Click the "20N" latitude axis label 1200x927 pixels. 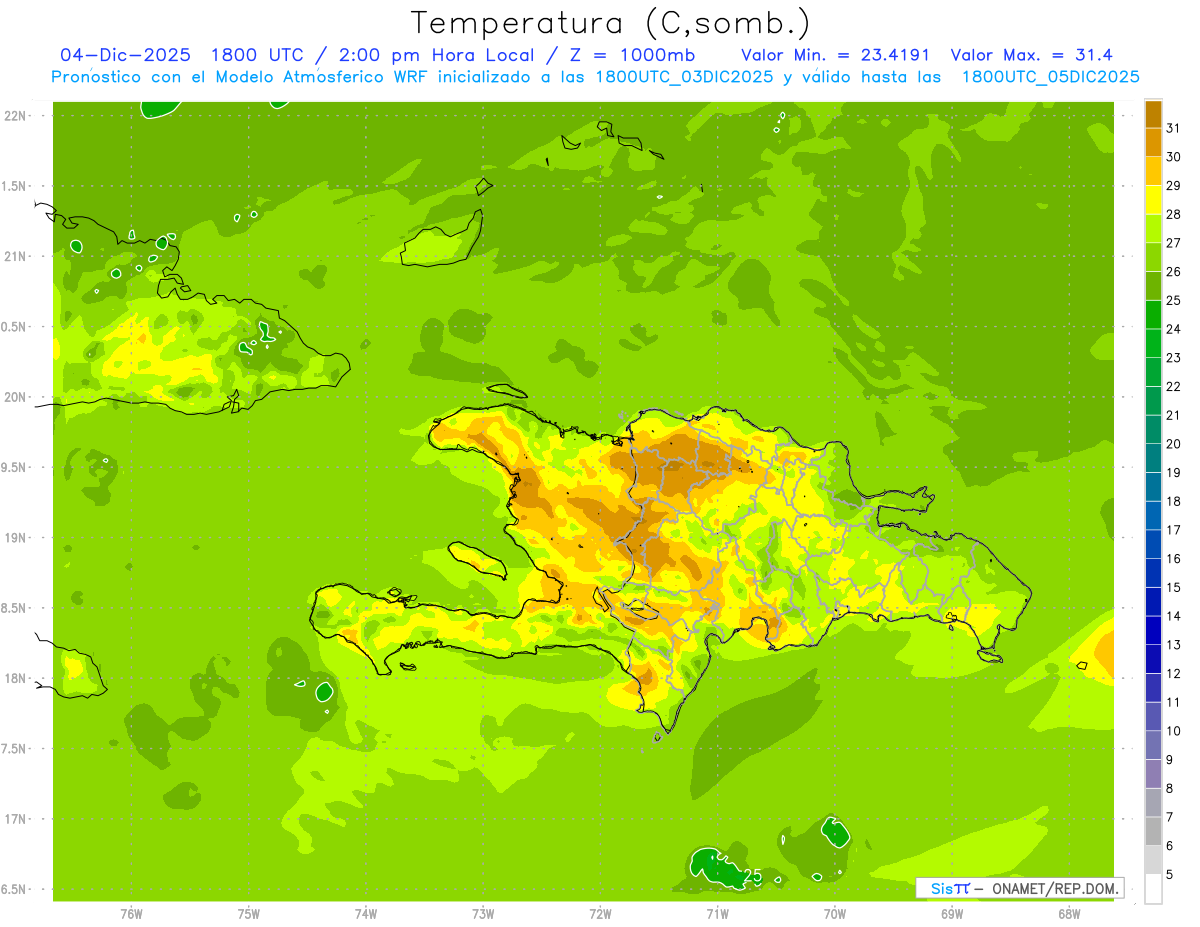click(15, 397)
